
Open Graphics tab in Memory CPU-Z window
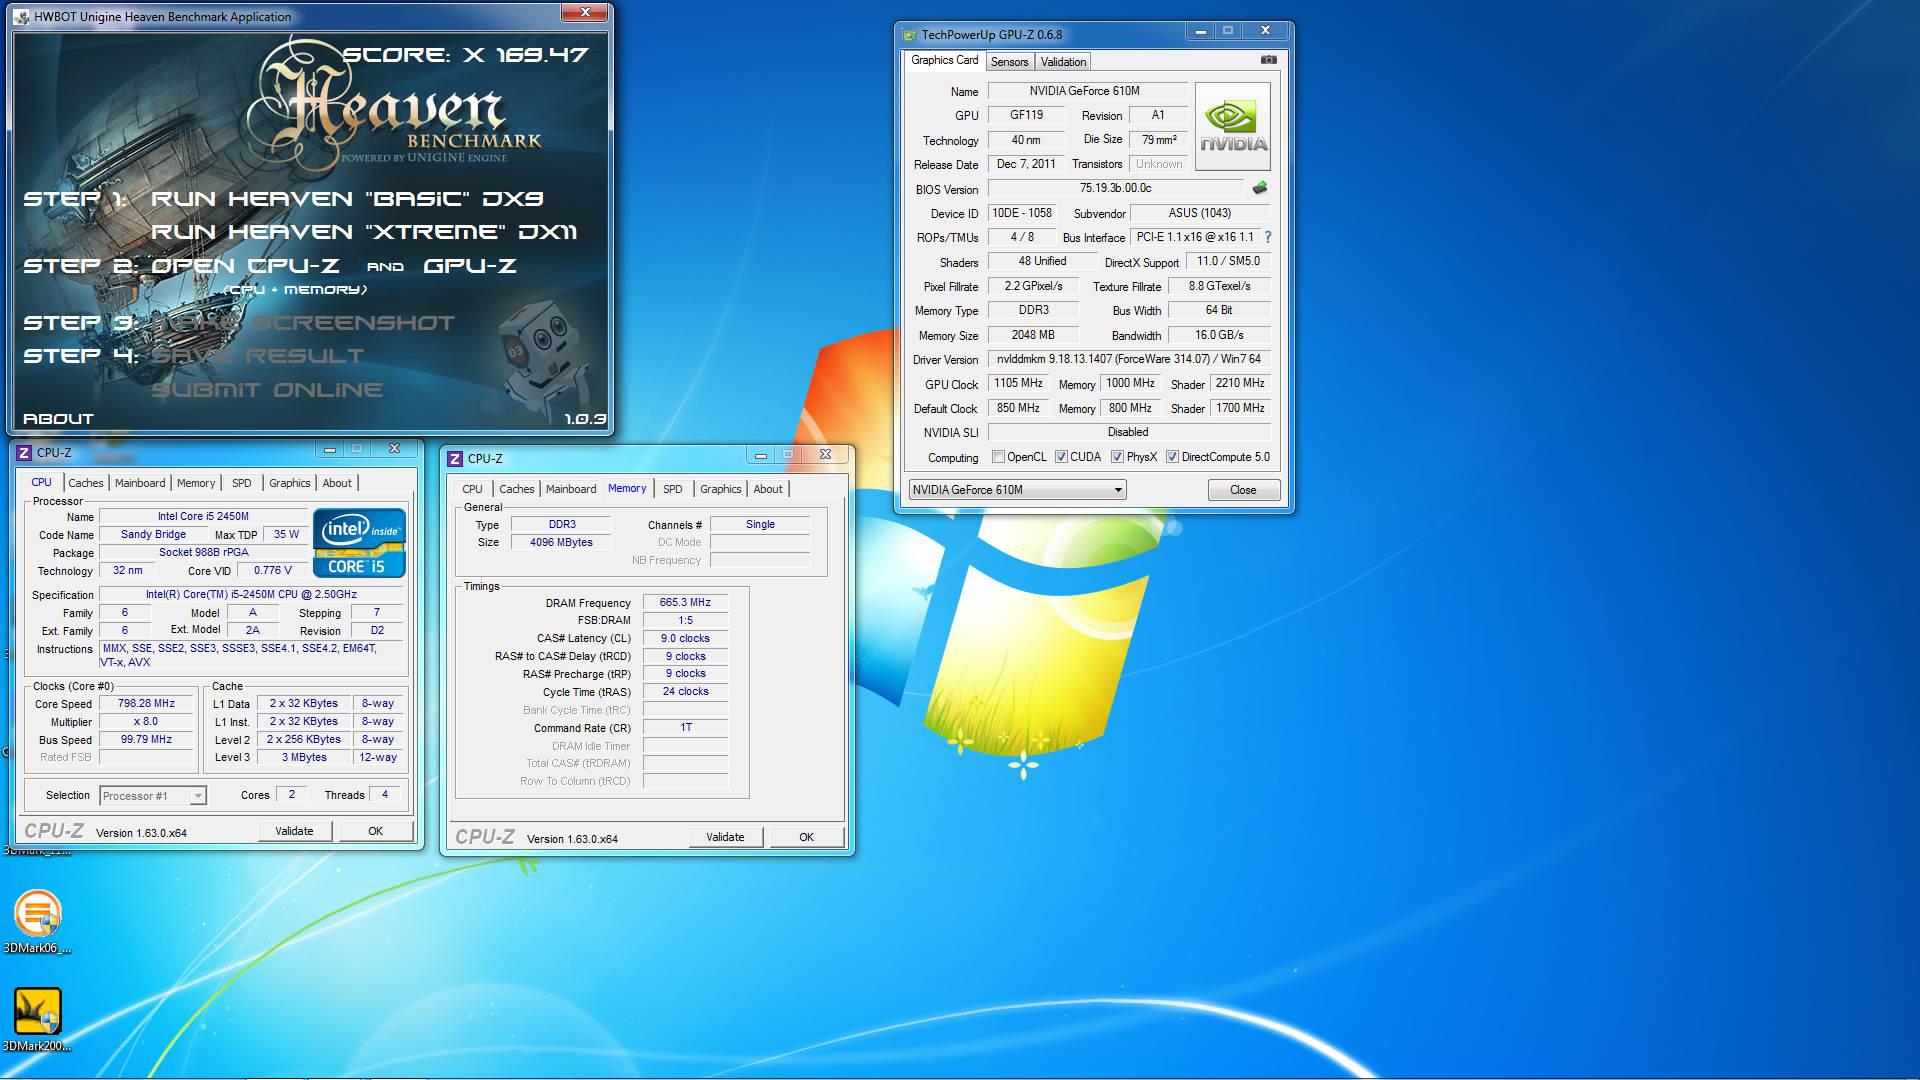tap(720, 489)
